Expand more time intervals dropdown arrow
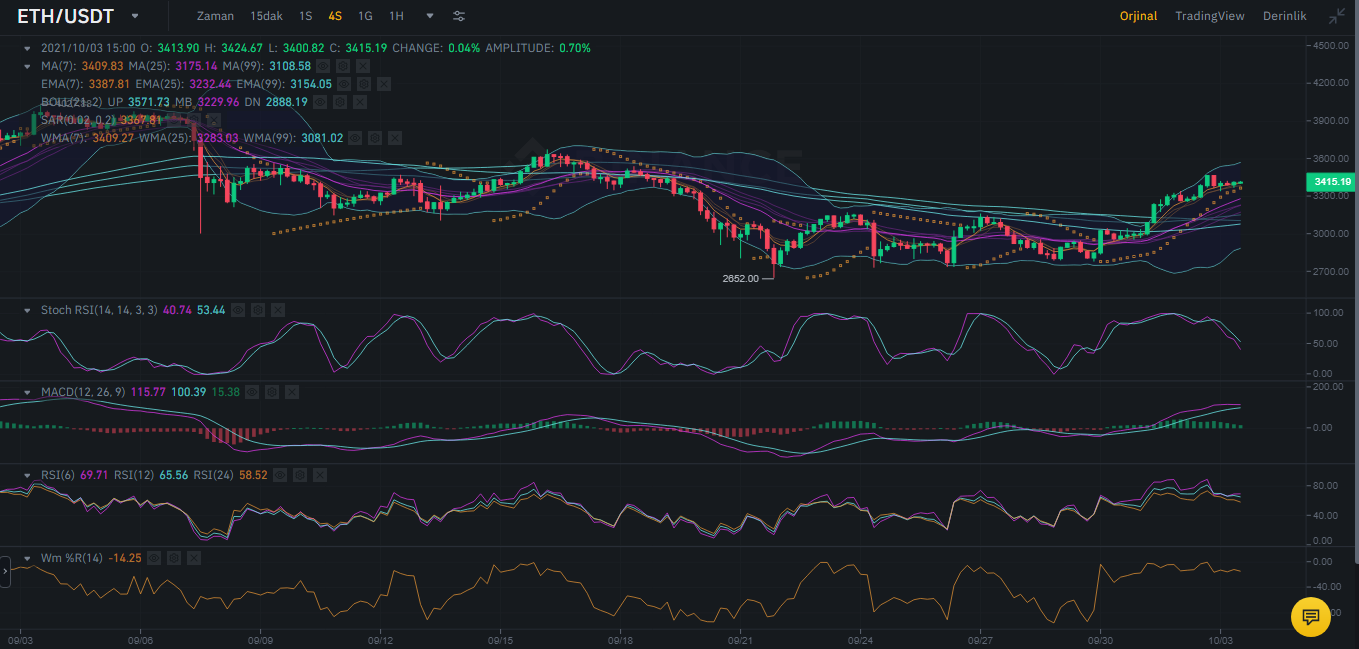Viewport: 1359px width, 649px height. tap(430, 16)
